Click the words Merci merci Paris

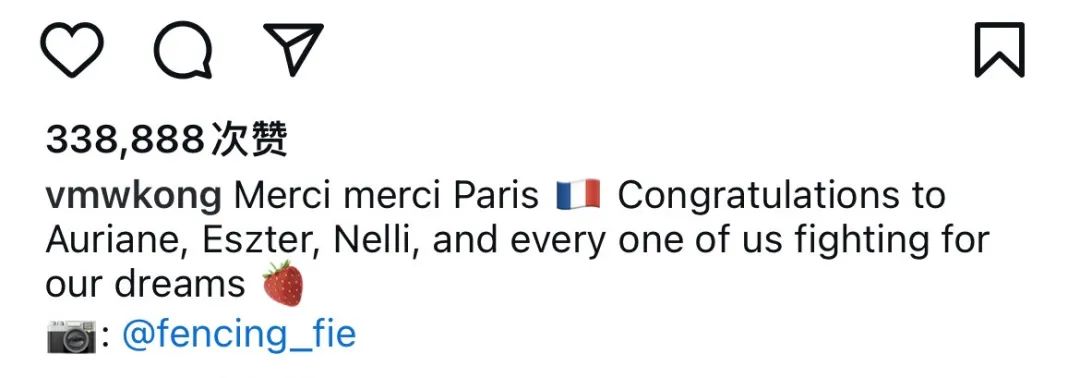(386, 196)
